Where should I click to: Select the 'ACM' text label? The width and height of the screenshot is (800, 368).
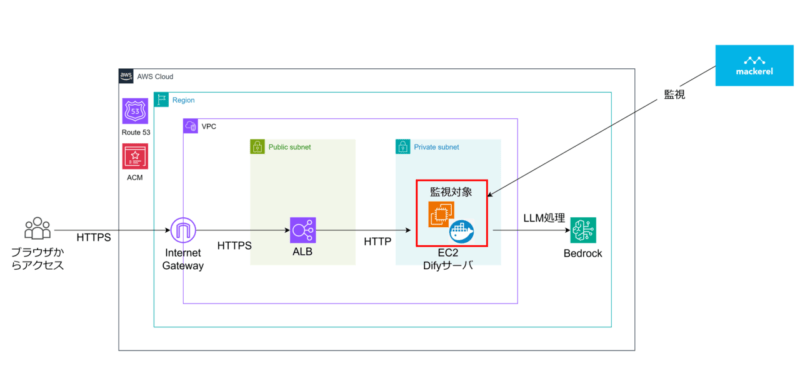click(x=135, y=178)
